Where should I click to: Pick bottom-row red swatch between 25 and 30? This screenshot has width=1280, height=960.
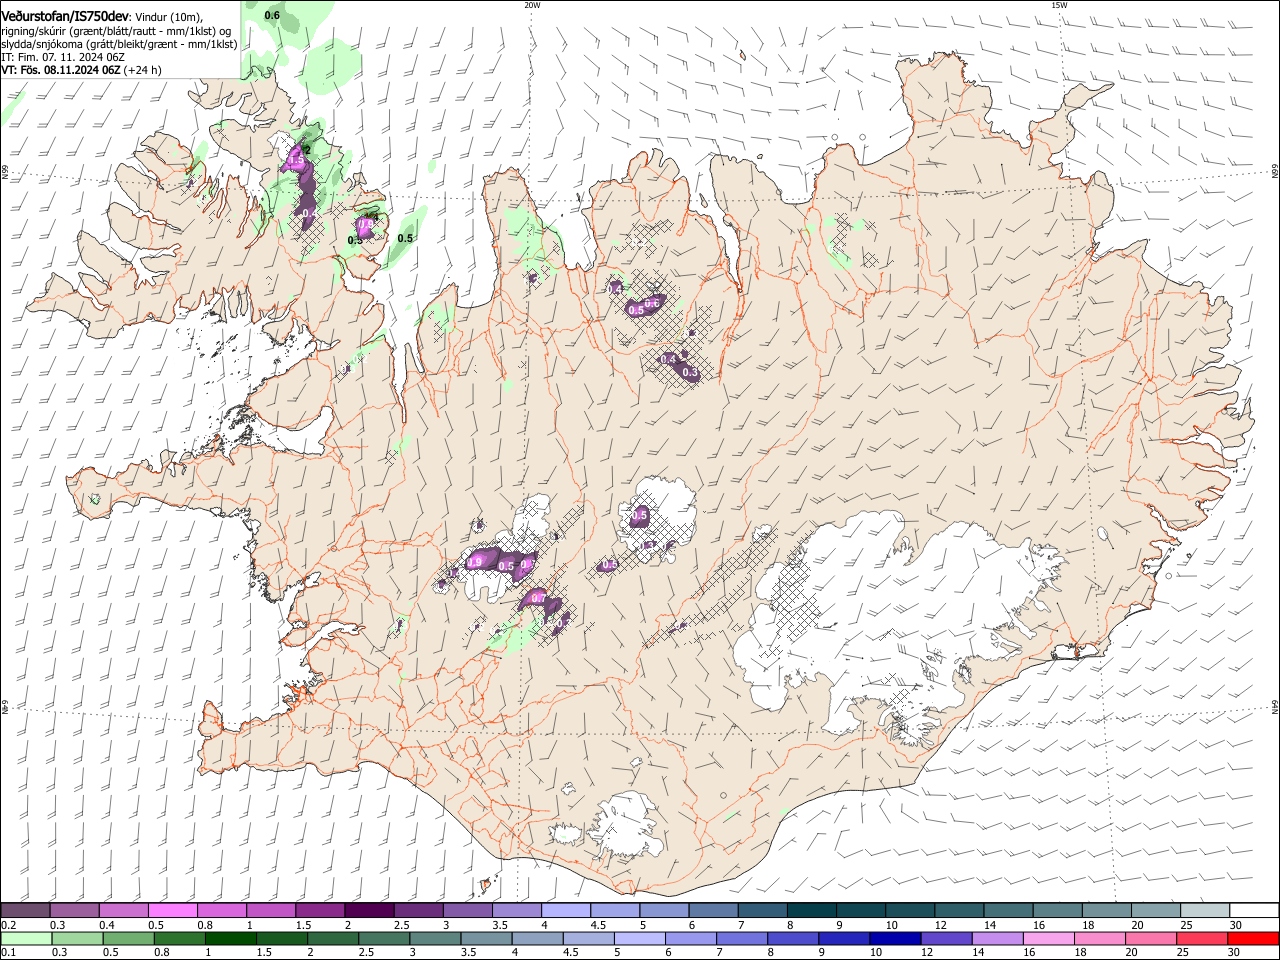tap(1201, 938)
